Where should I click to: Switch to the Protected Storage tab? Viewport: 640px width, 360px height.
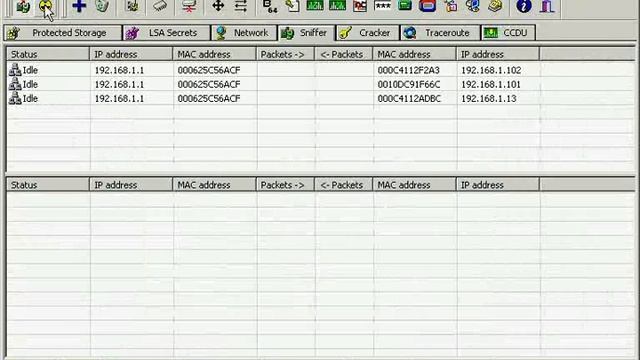coord(62,33)
